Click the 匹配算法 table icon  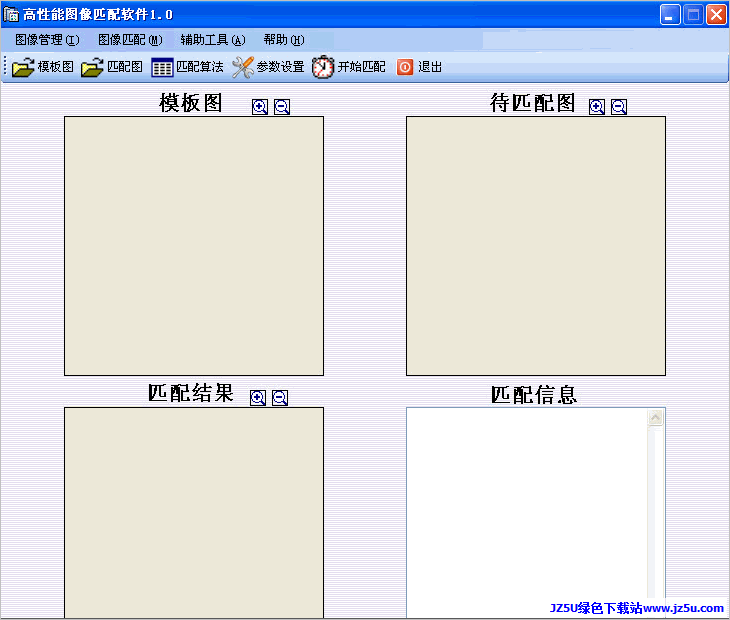[x=162, y=67]
